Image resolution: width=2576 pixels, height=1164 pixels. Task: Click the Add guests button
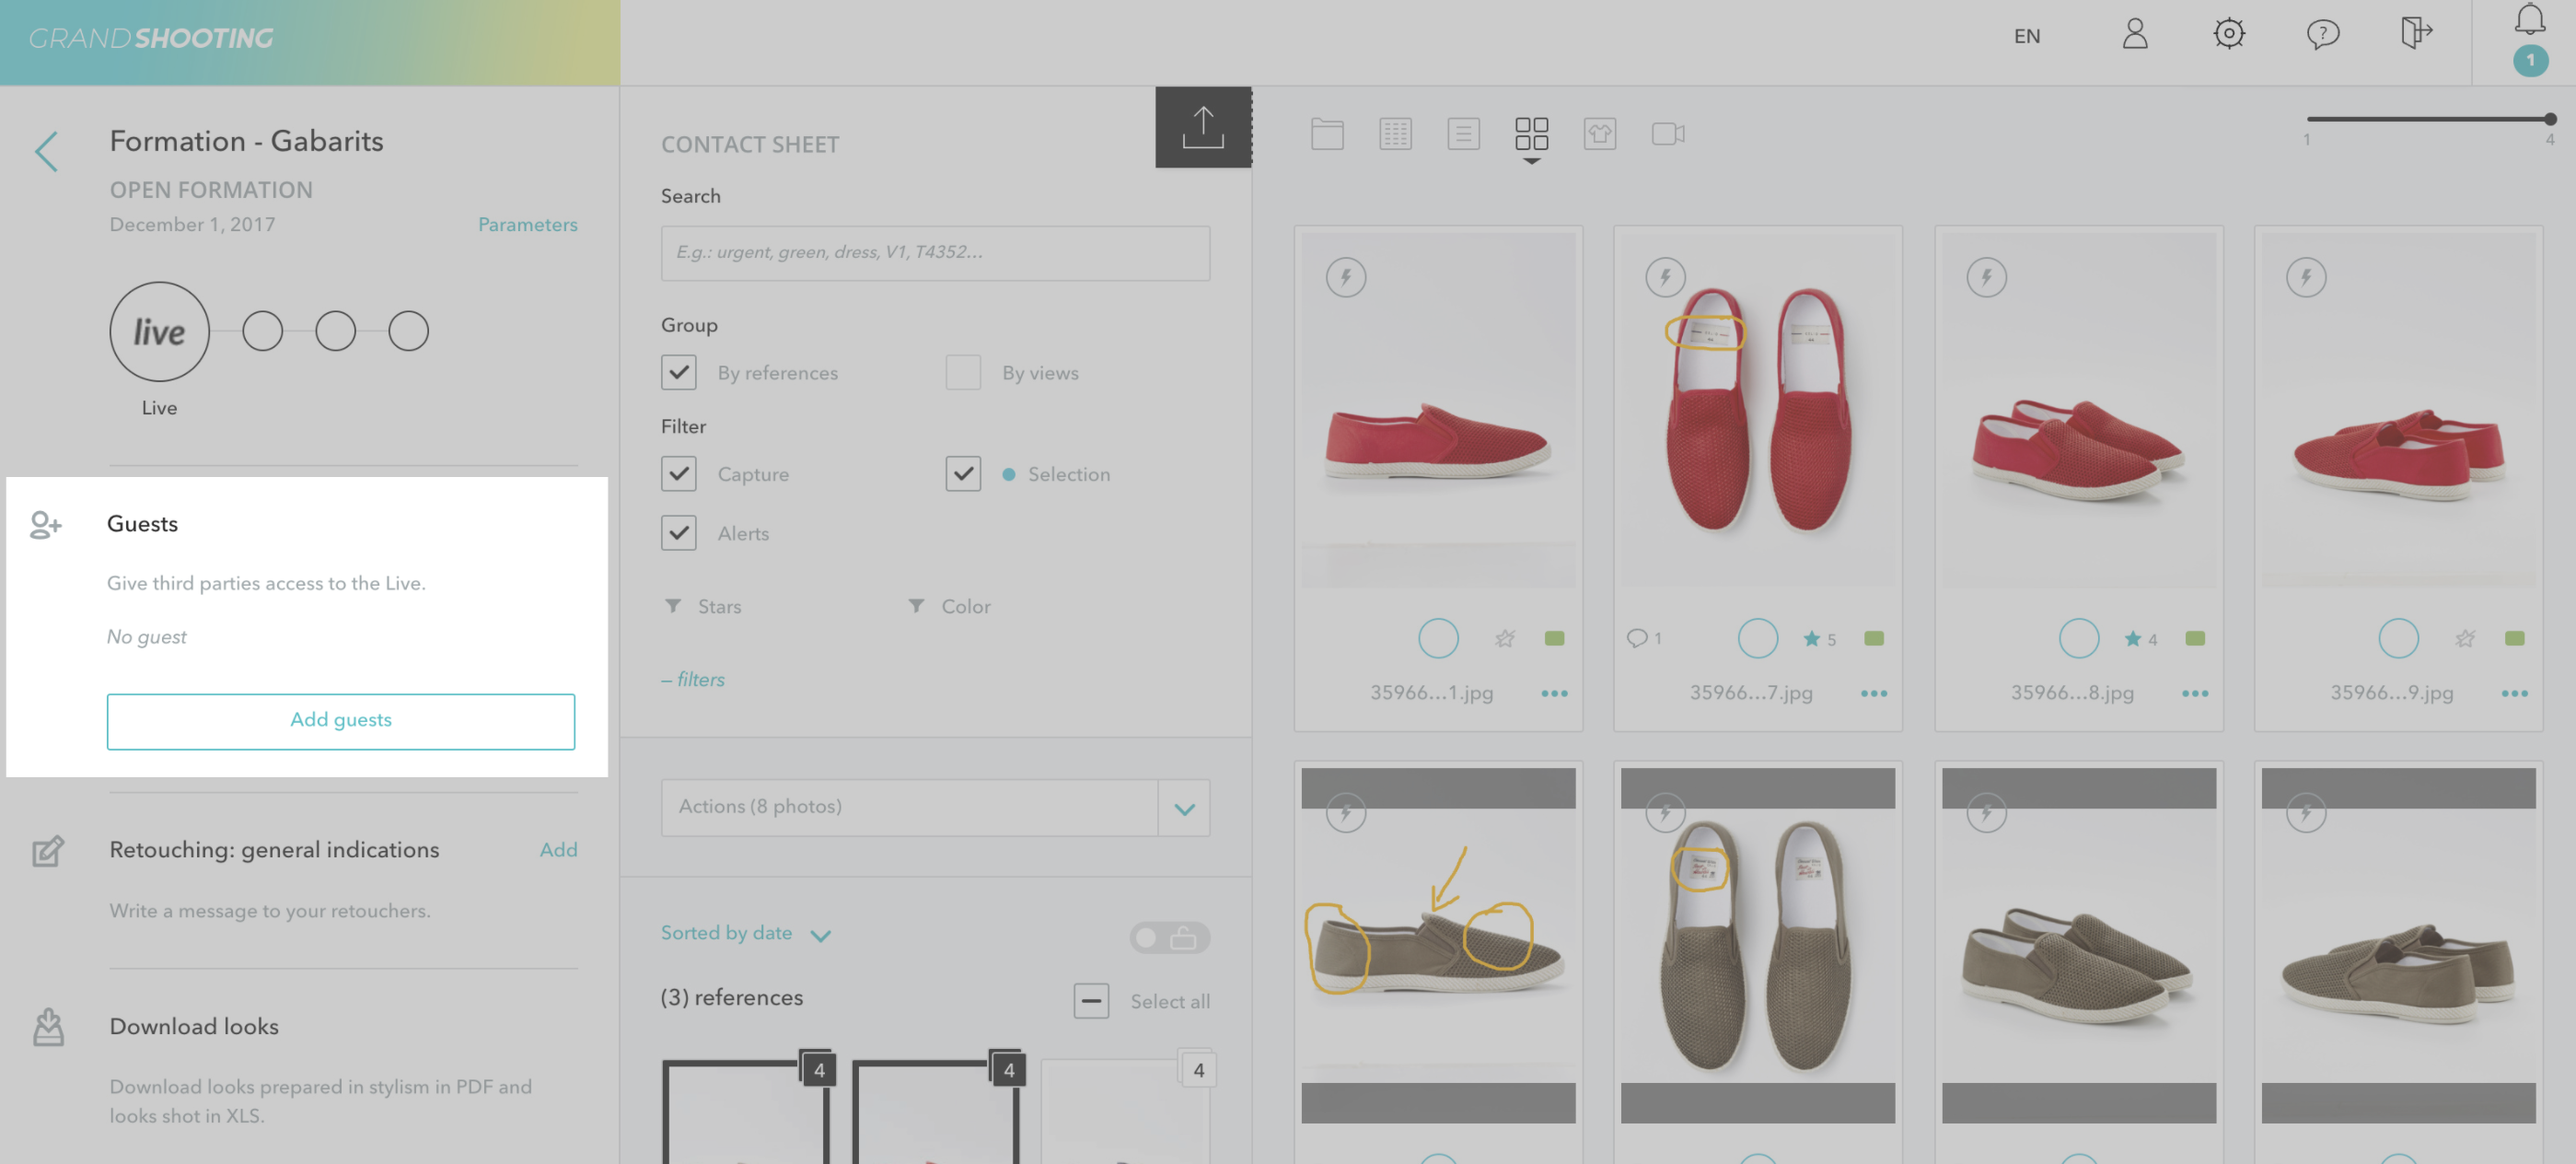pyautogui.click(x=340, y=720)
